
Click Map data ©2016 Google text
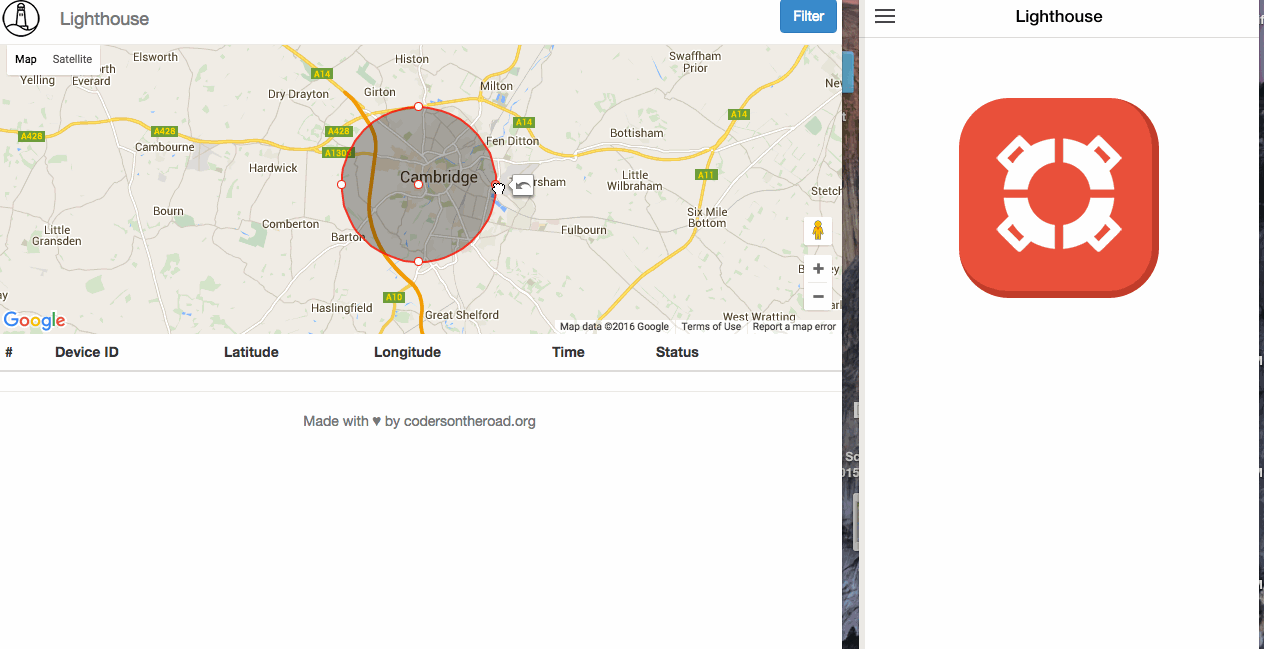(614, 327)
